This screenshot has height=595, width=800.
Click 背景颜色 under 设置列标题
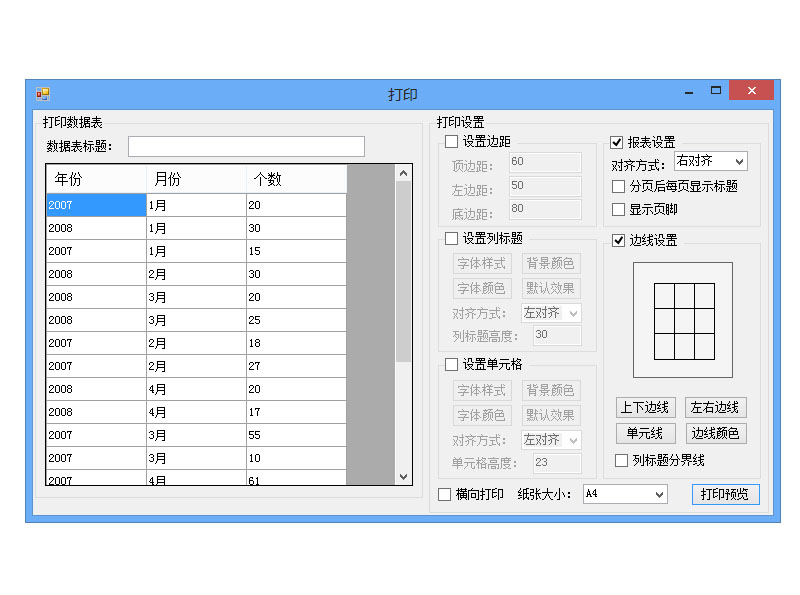551,263
